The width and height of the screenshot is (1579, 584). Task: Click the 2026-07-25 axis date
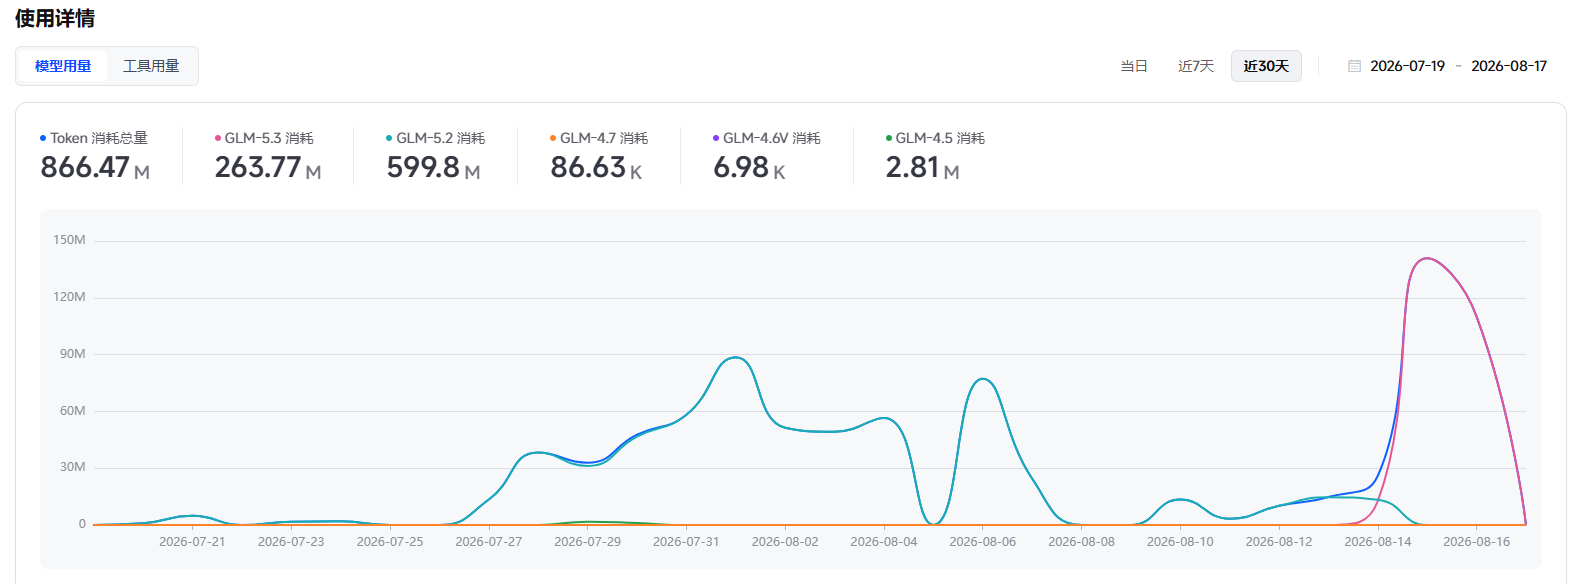tap(390, 542)
